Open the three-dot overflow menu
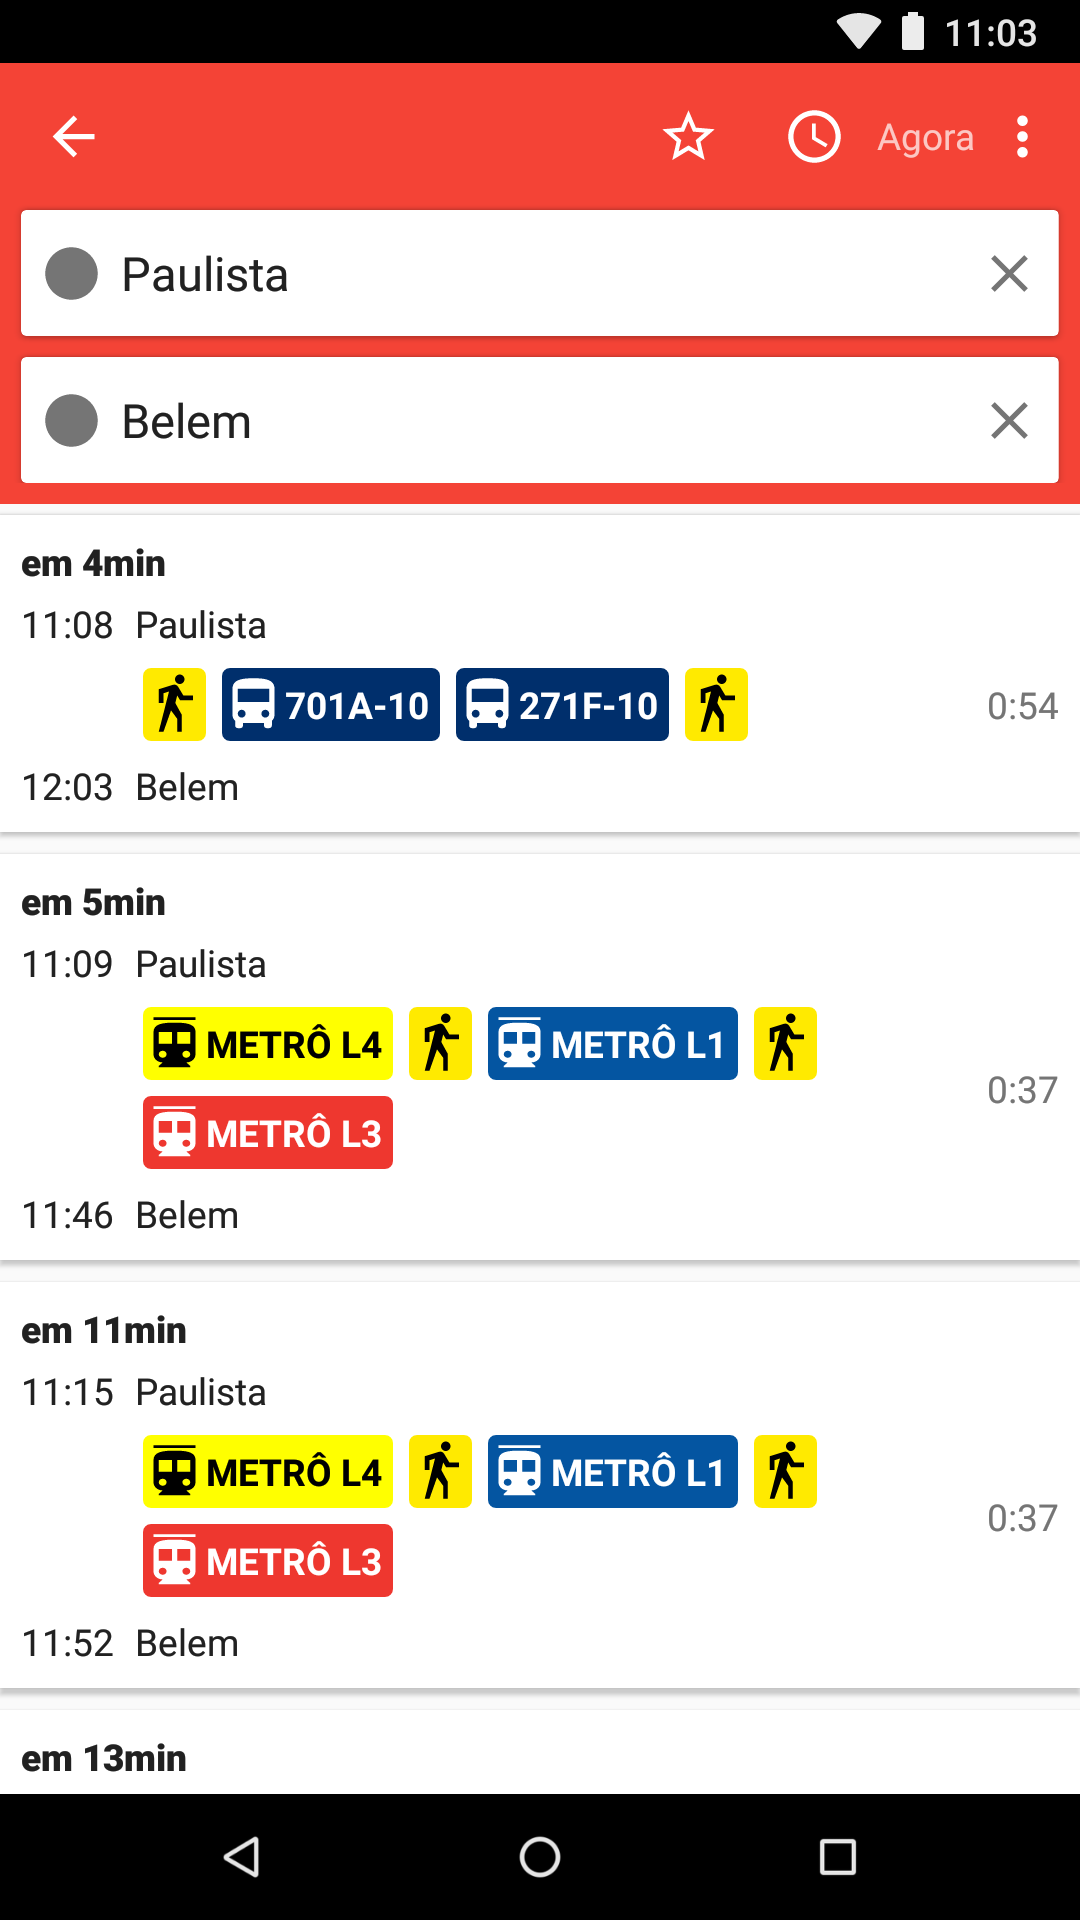Image resolution: width=1080 pixels, height=1920 pixels. (1022, 137)
